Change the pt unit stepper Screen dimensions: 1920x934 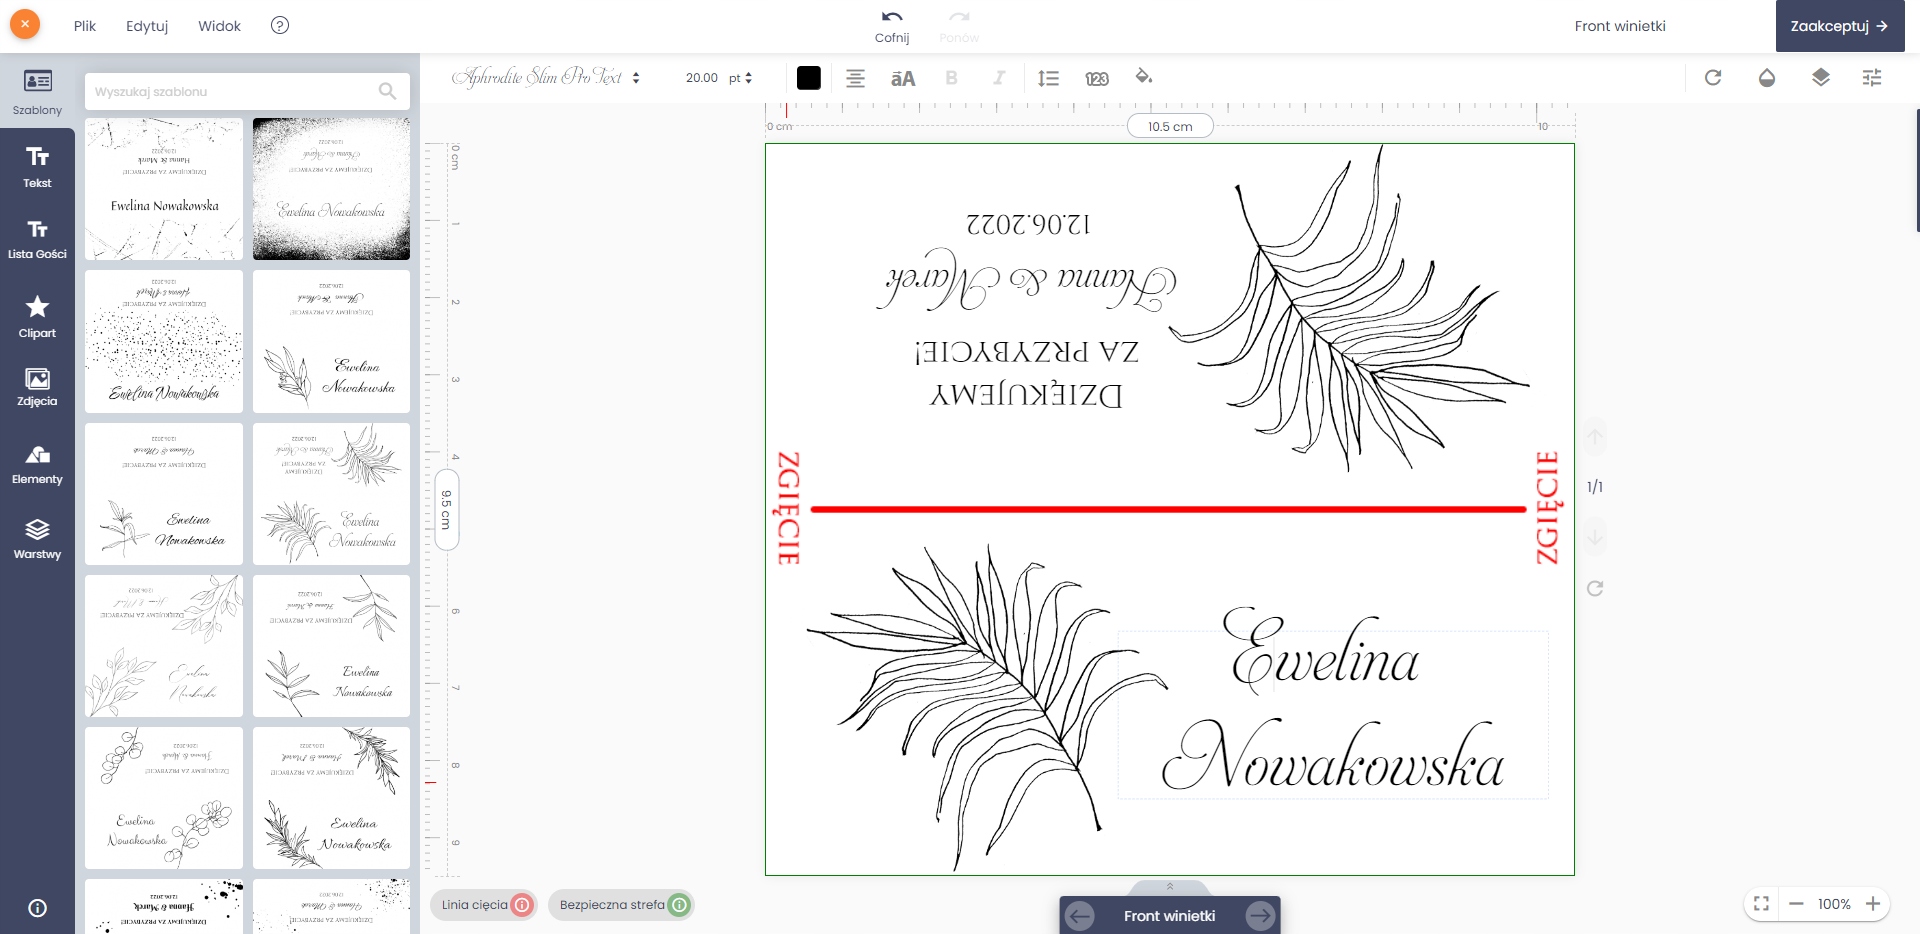[741, 78]
